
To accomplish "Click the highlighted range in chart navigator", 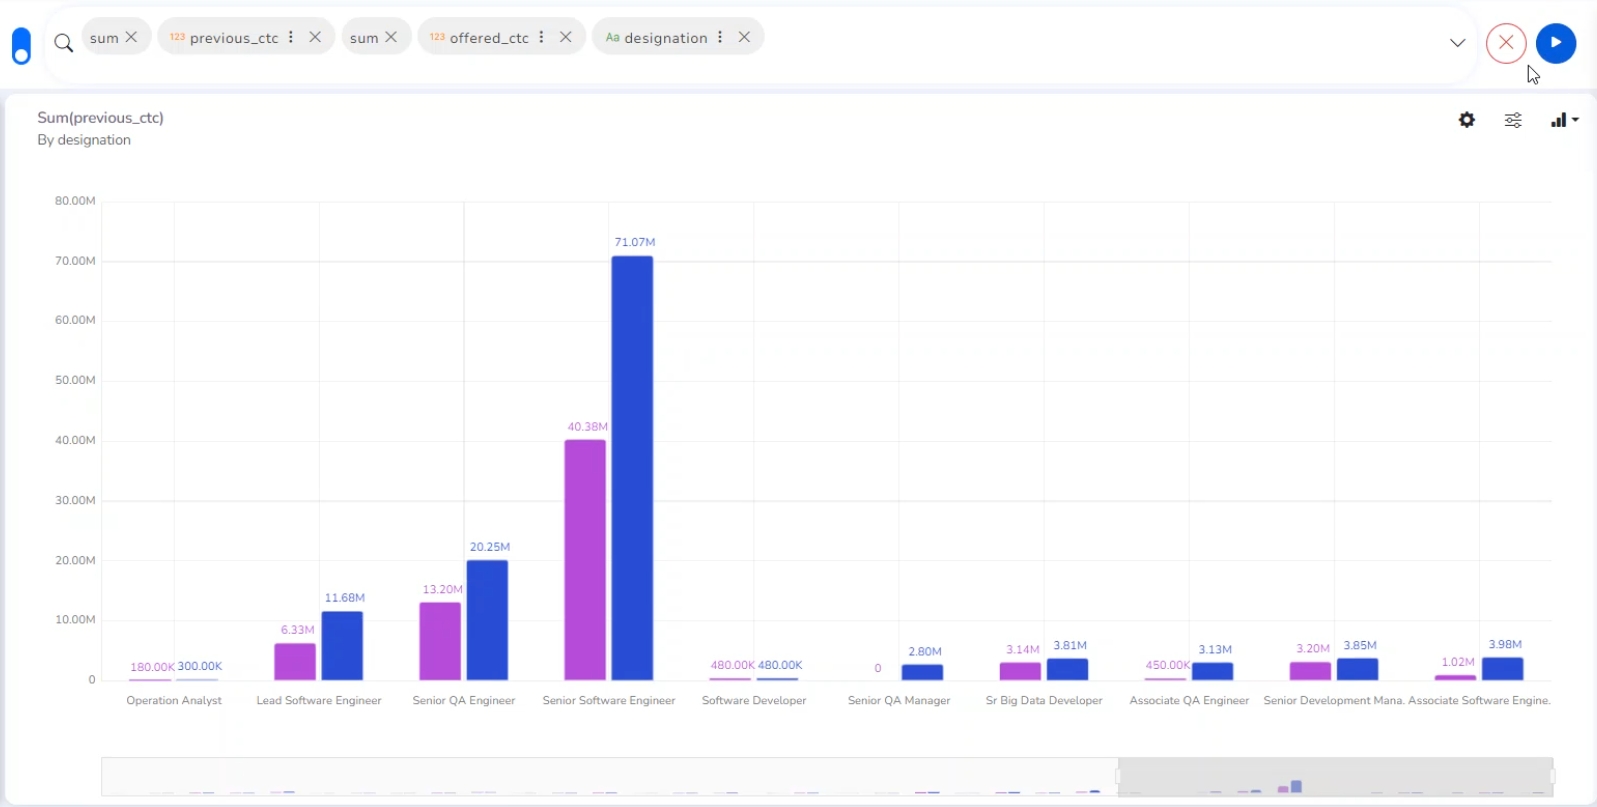I will (x=1334, y=777).
